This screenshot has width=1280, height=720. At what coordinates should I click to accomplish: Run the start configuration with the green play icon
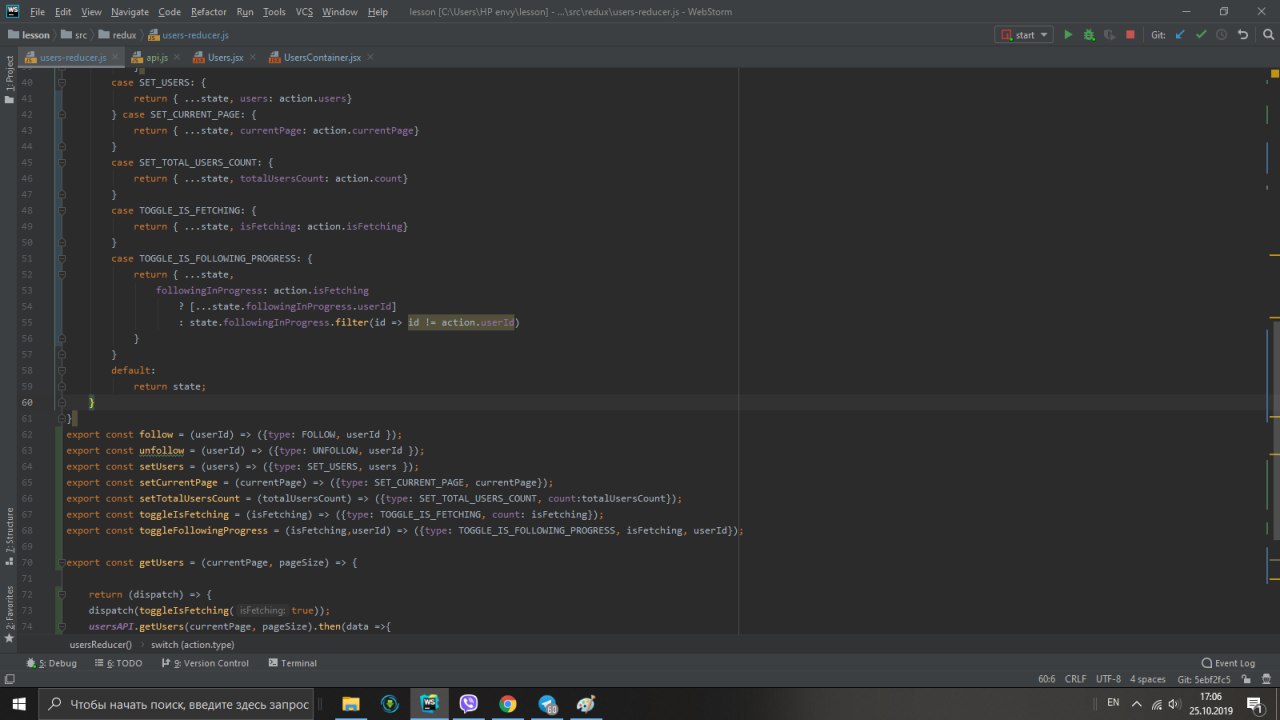pyautogui.click(x=1068, y=35)
